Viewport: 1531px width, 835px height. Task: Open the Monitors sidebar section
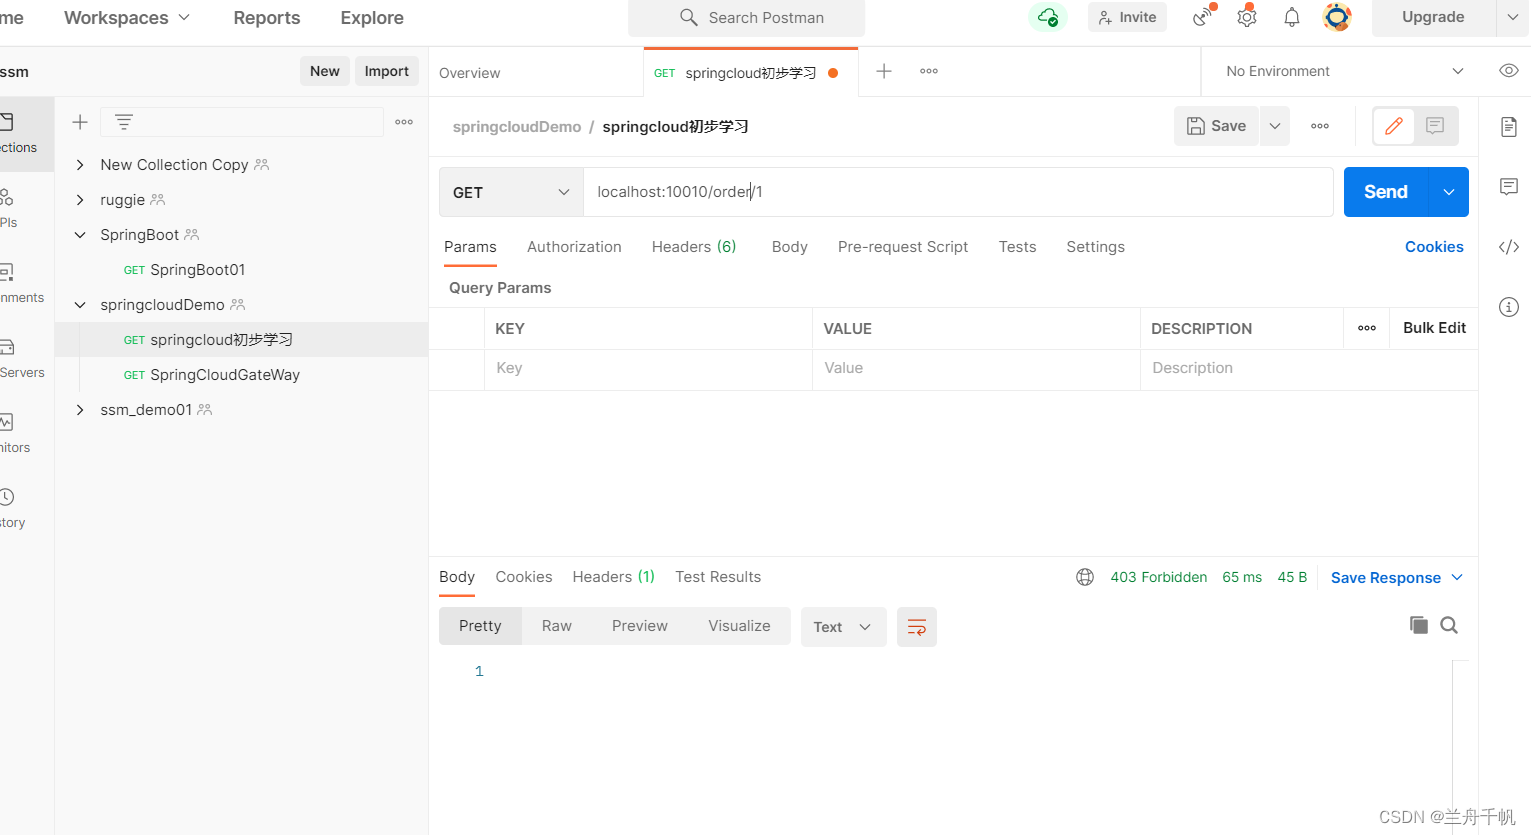tap(14, 434)
